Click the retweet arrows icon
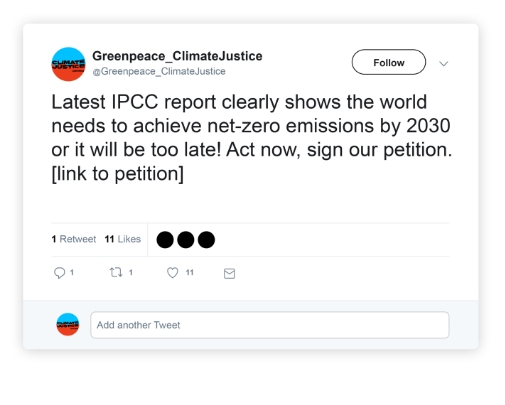 [116, 272]
